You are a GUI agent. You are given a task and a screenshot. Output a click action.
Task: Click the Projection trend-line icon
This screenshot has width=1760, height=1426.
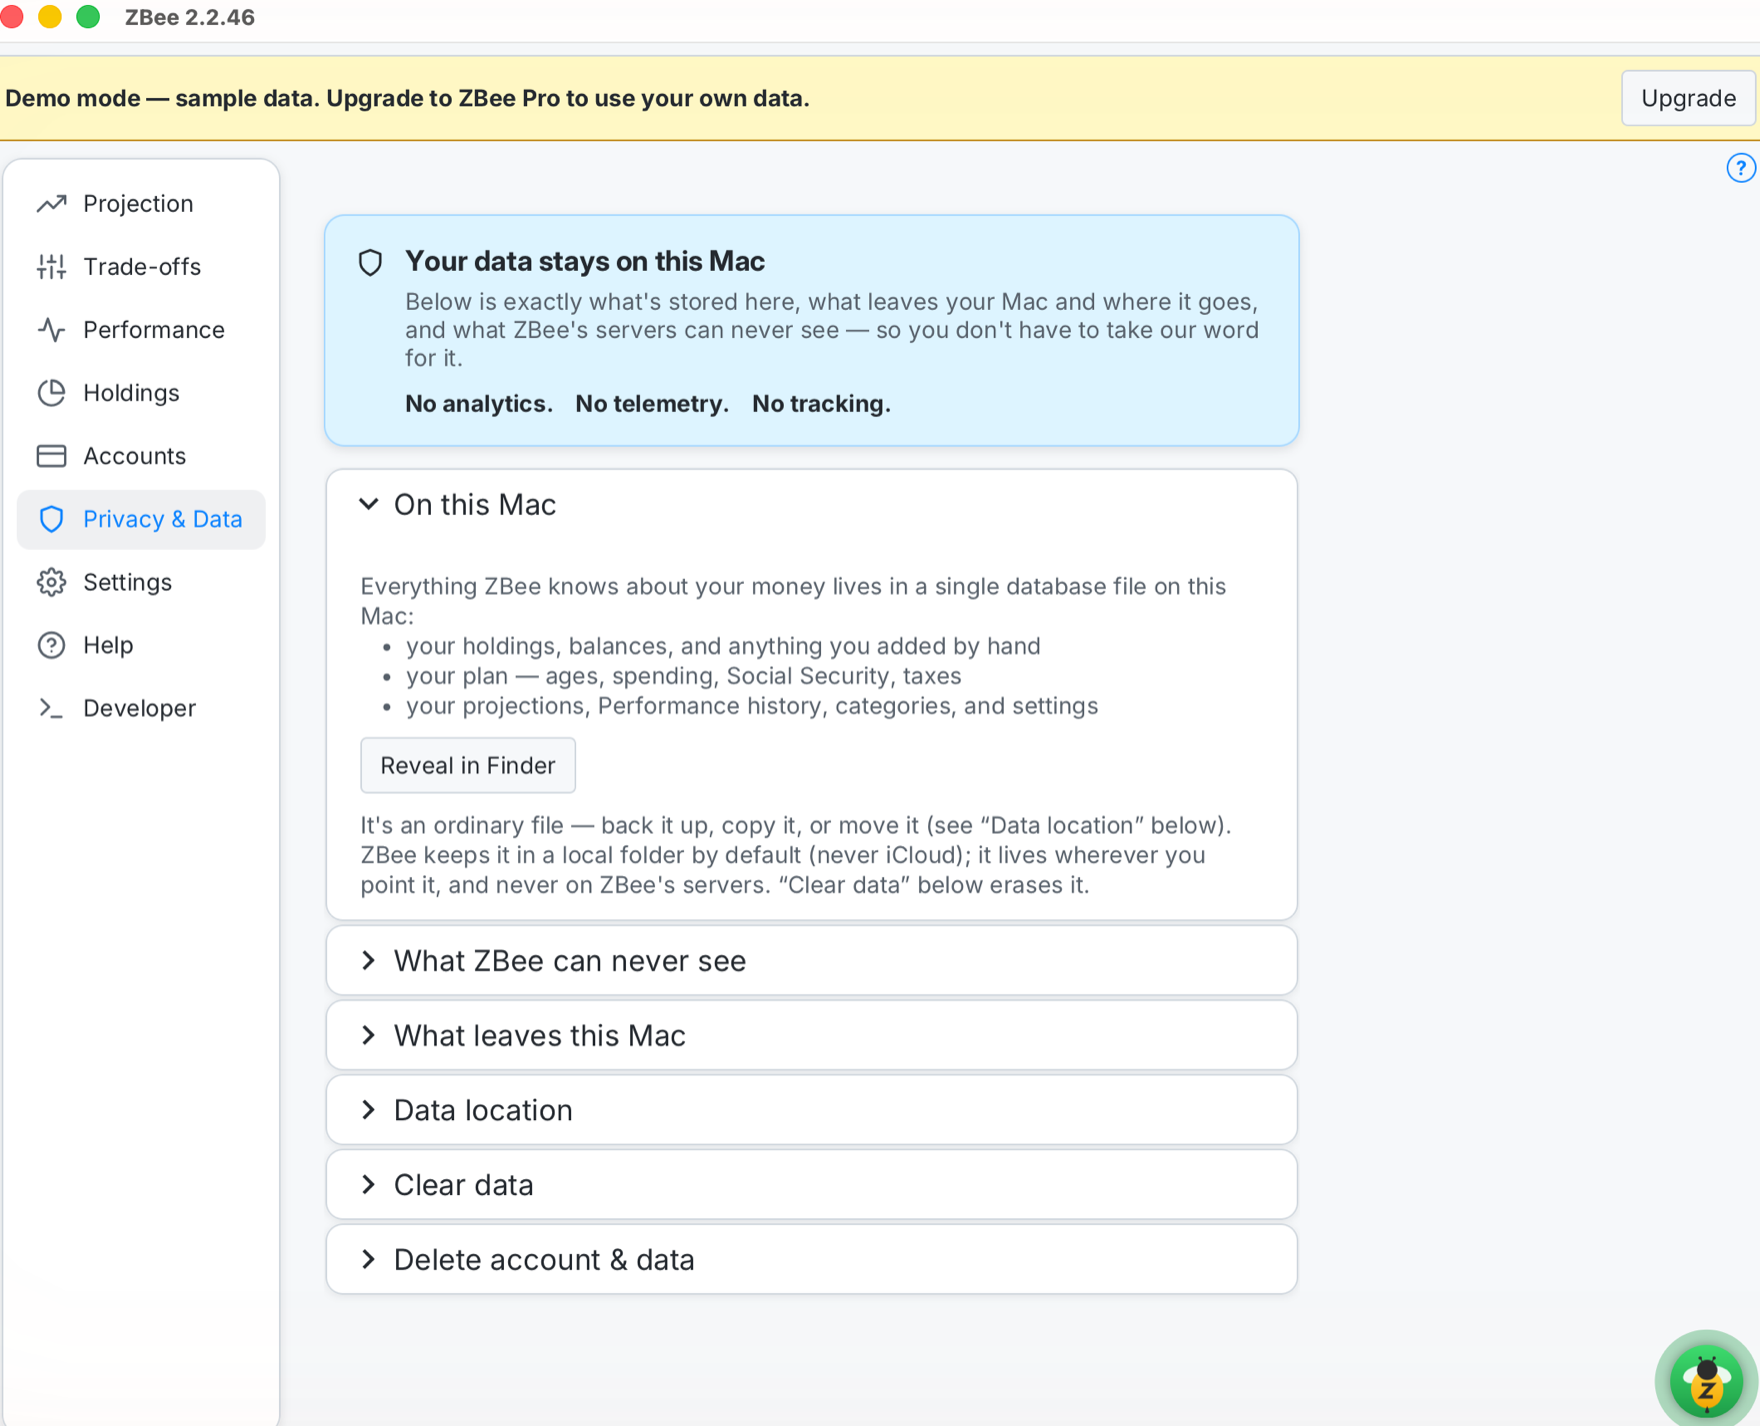(51, 204)
